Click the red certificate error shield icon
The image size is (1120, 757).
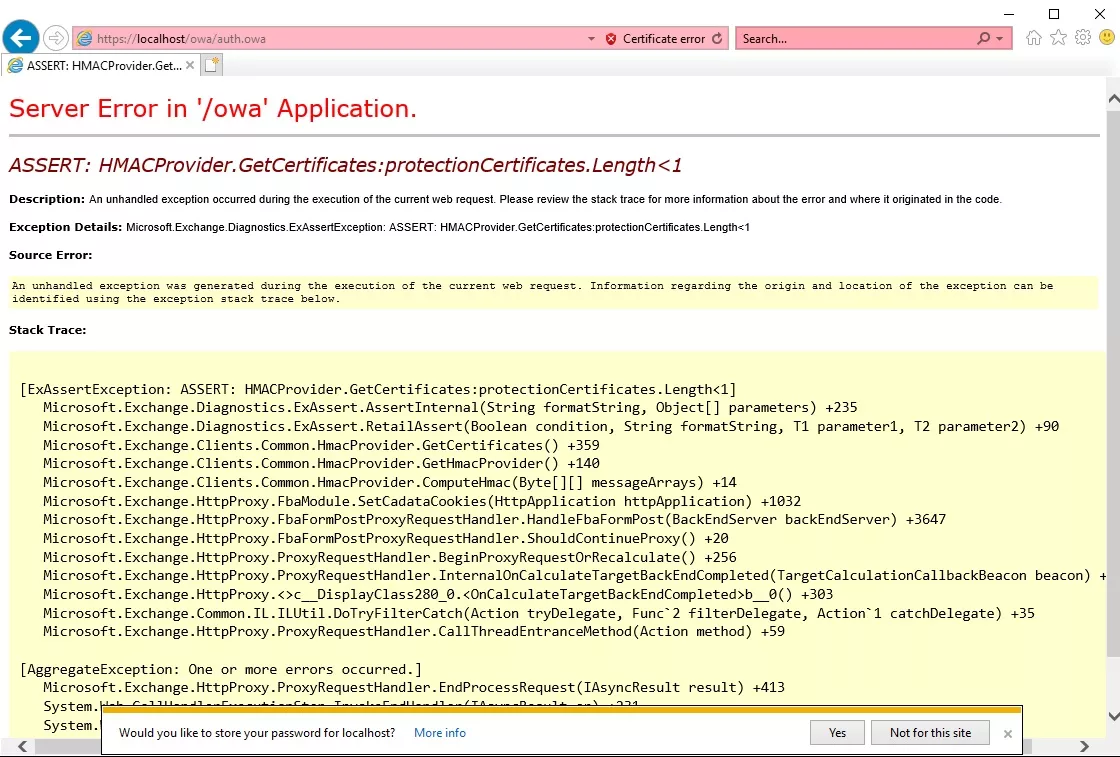[x=611, y=39]
